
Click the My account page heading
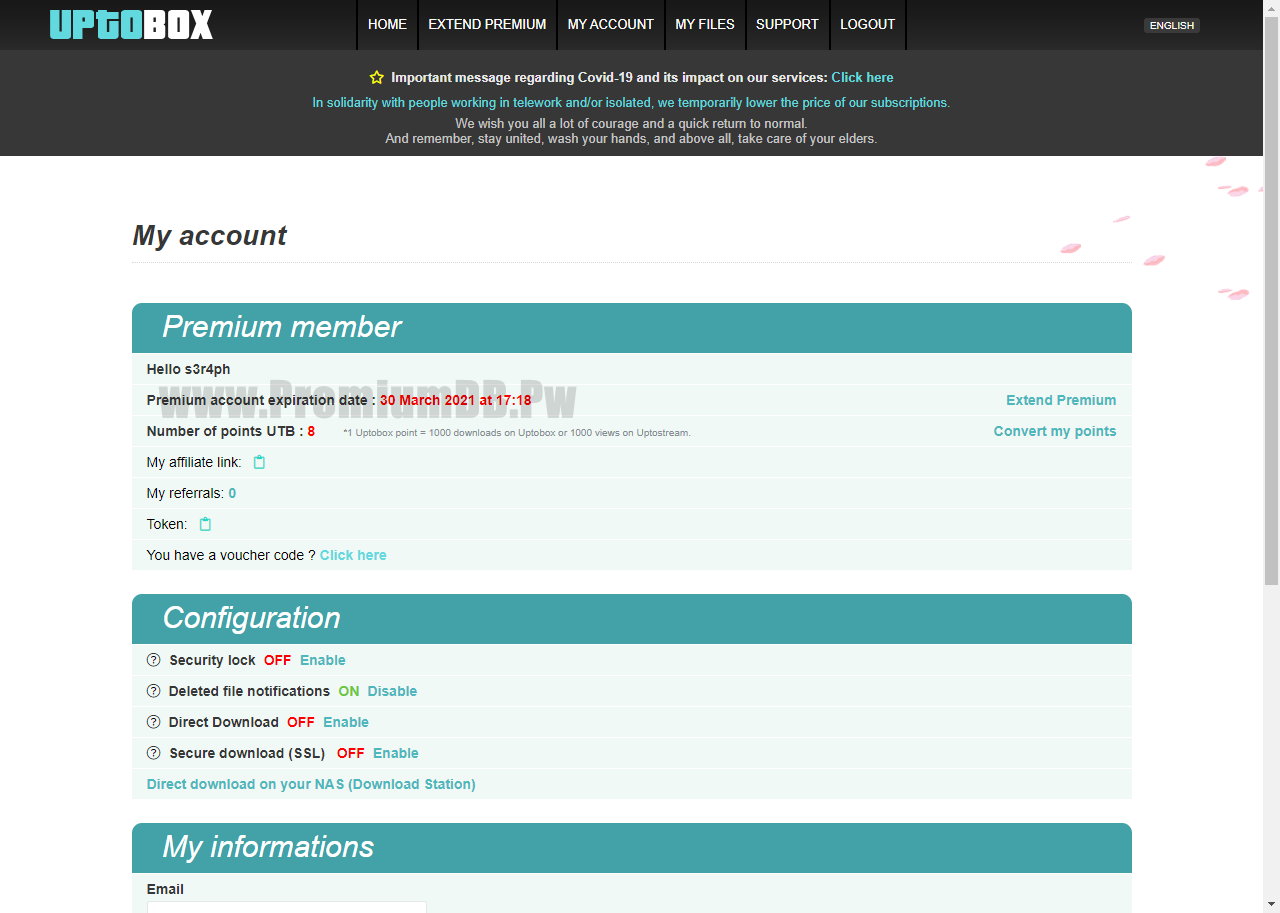209,236
